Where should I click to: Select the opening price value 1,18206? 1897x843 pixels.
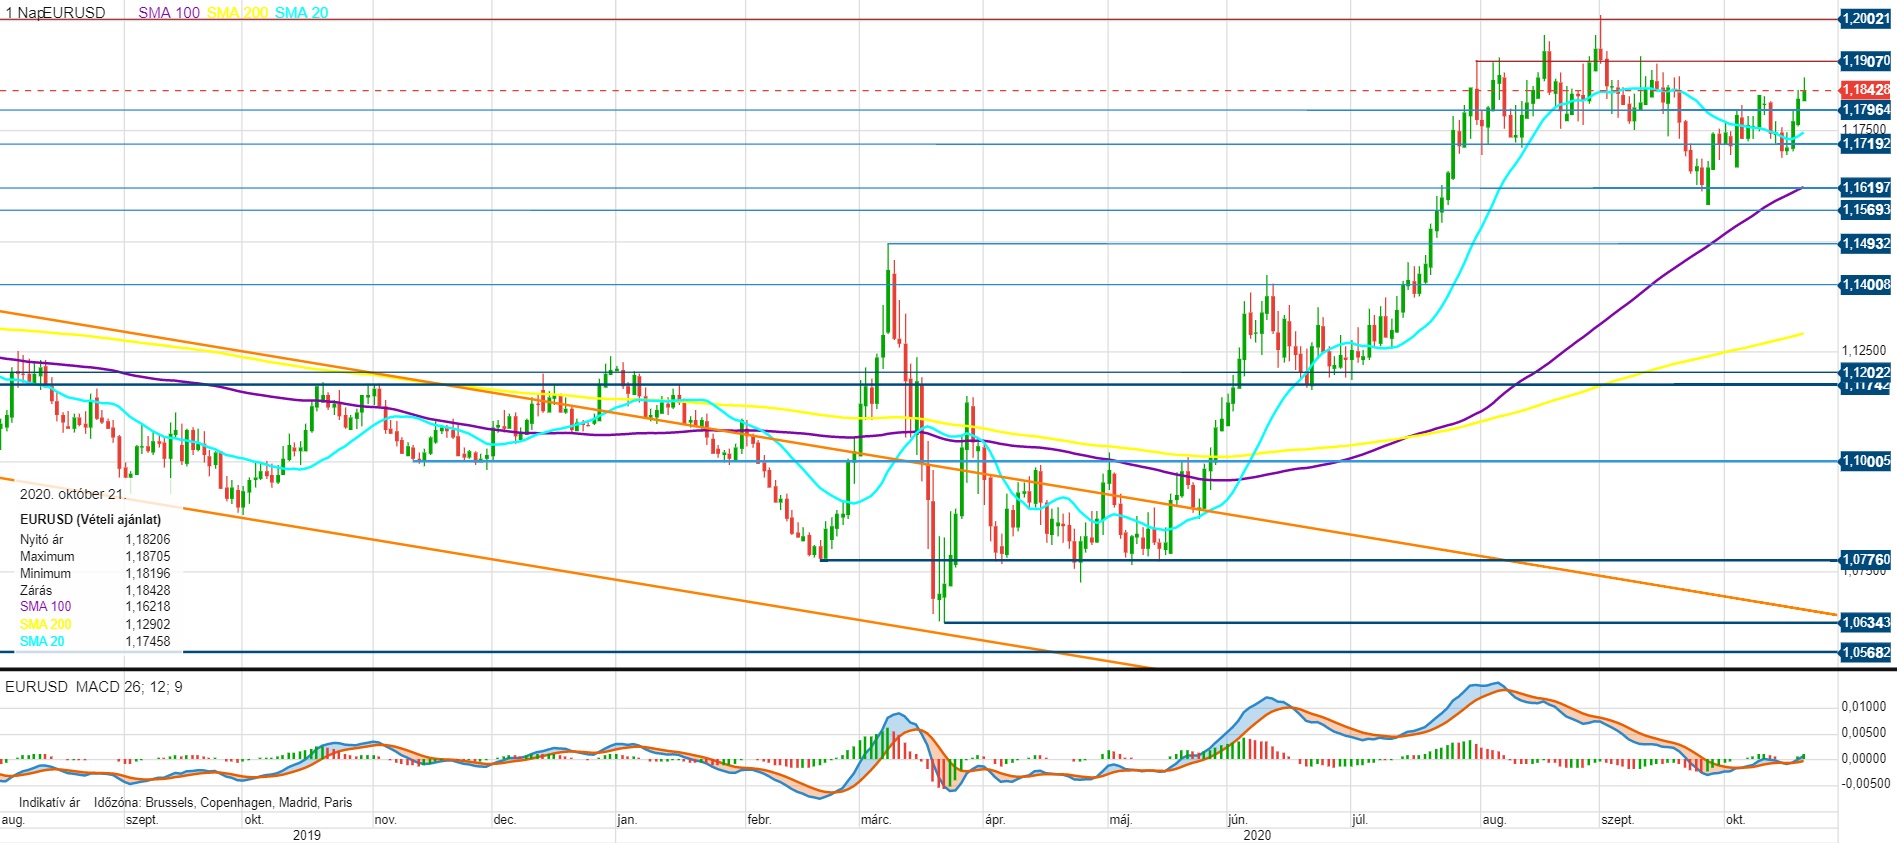pyautogui.click(x=148, y=540)
